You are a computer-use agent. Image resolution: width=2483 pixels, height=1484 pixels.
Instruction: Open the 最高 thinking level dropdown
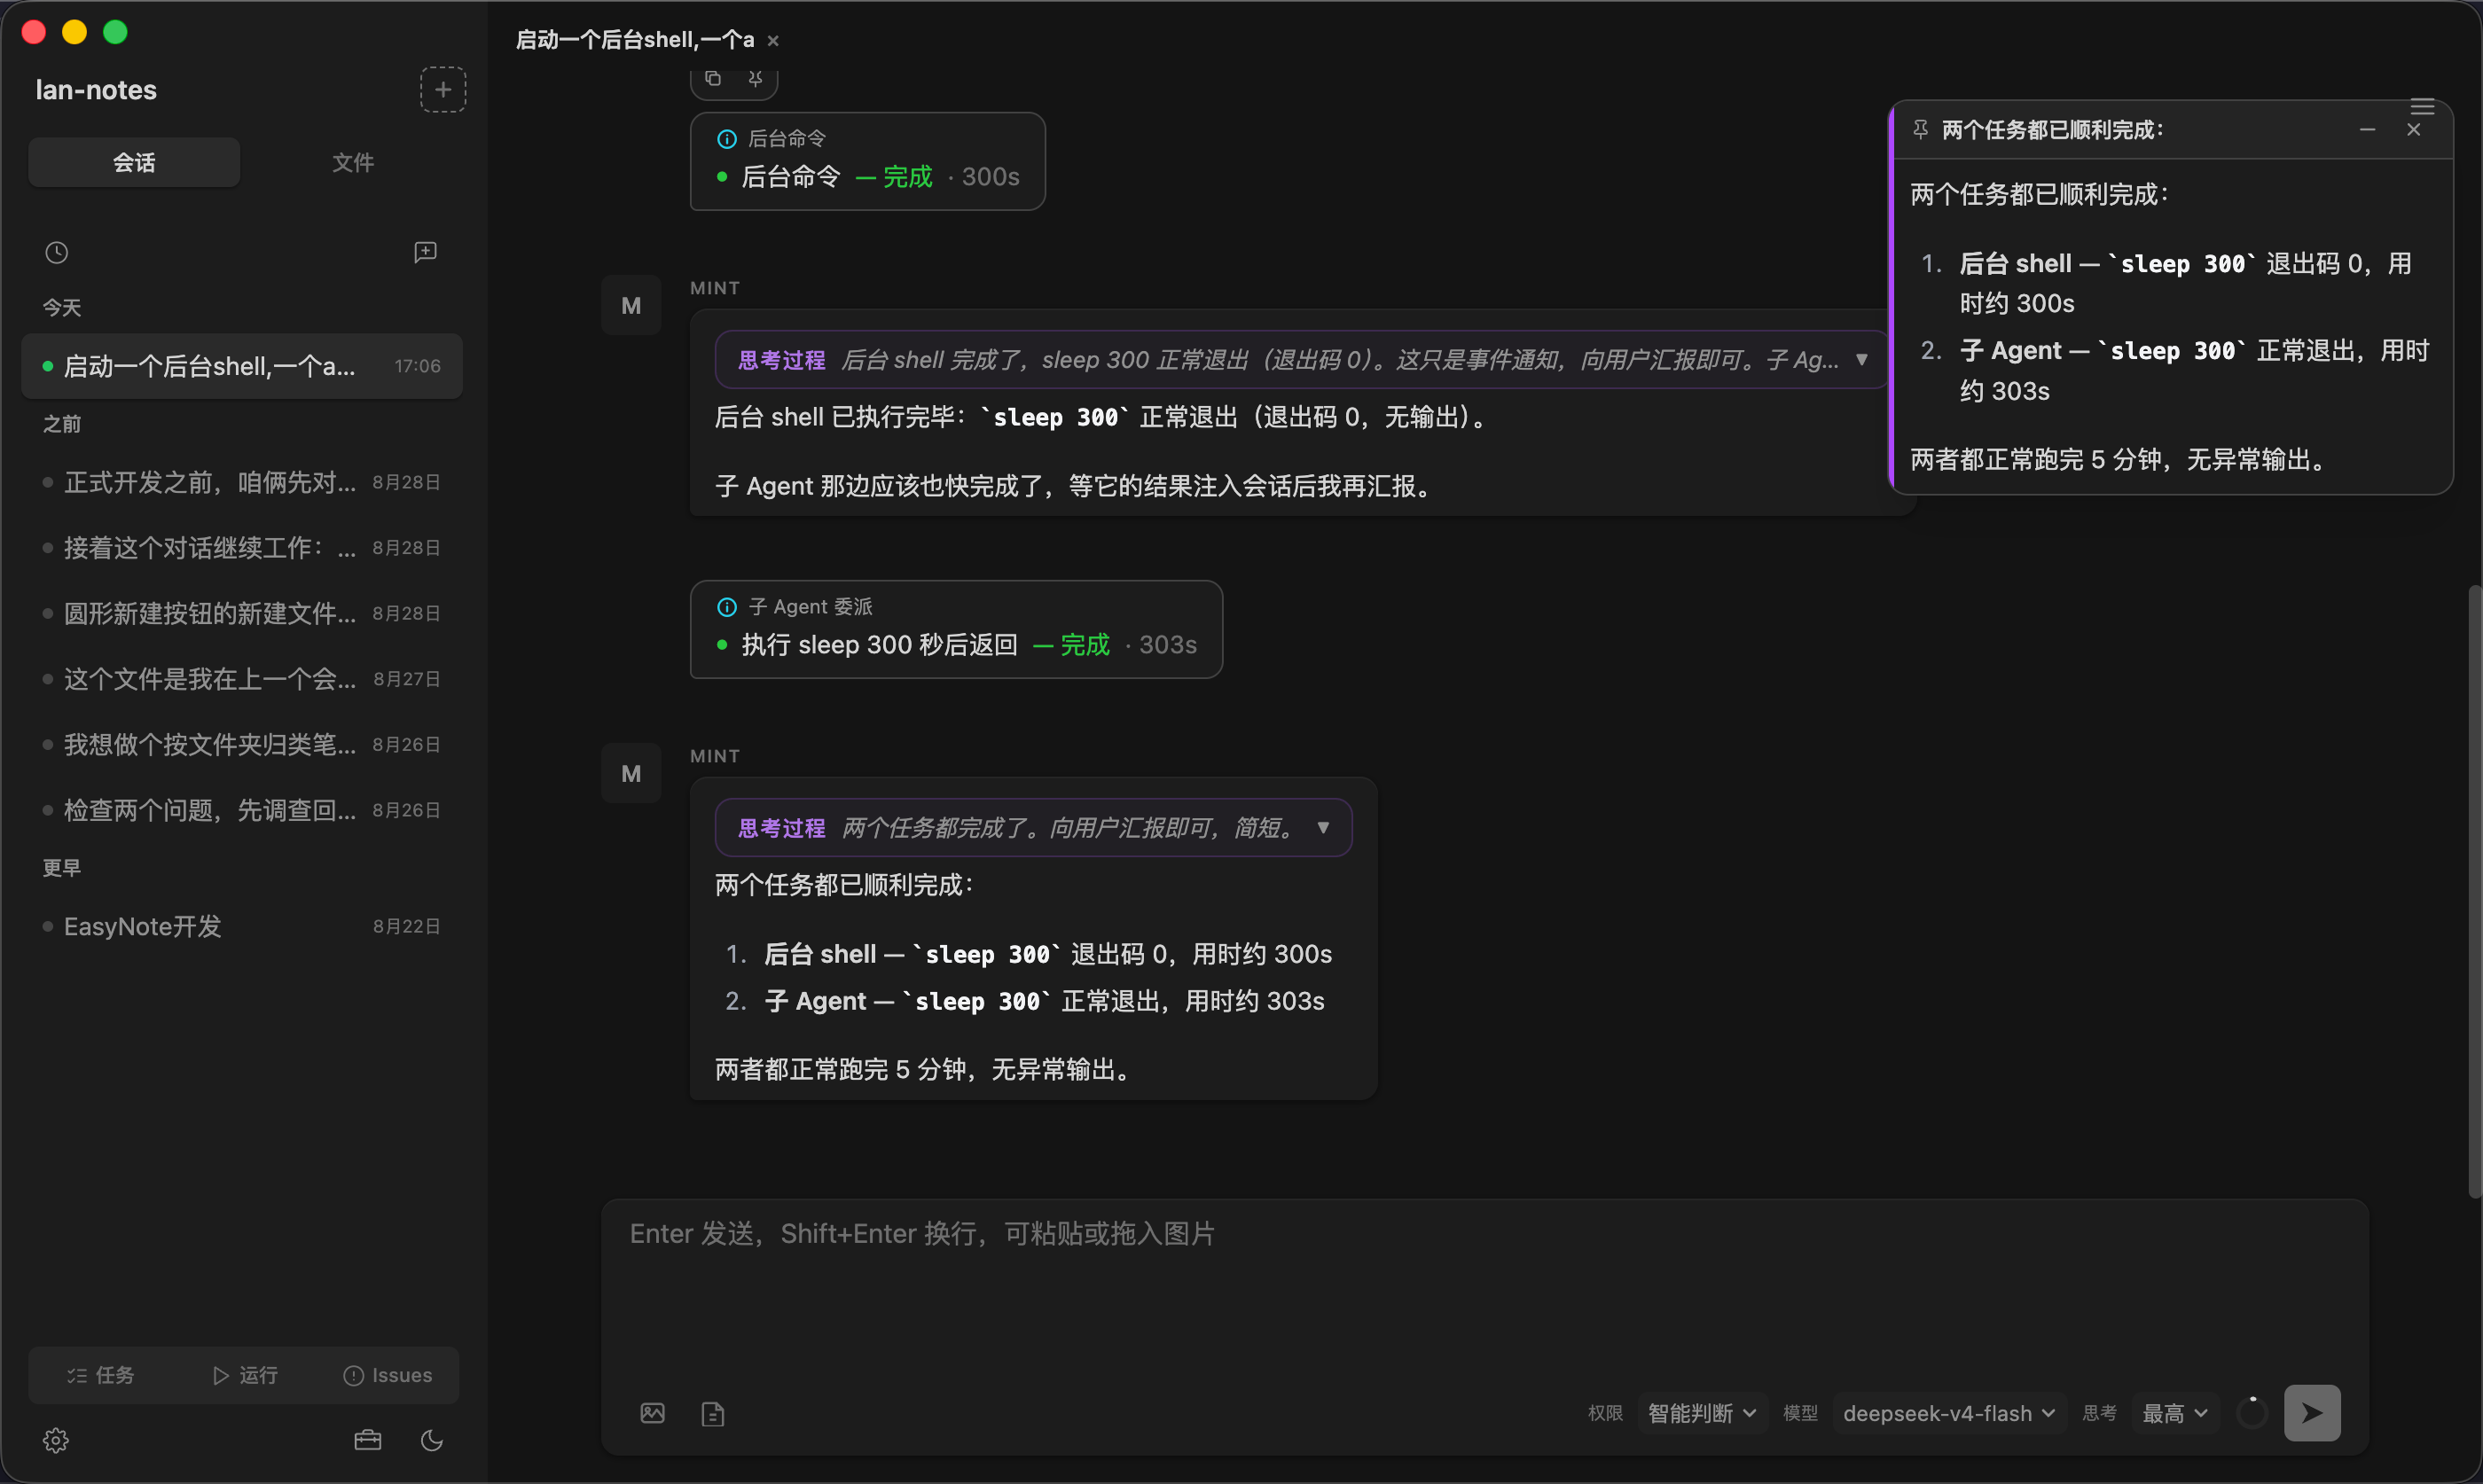click(2175, 1413)
